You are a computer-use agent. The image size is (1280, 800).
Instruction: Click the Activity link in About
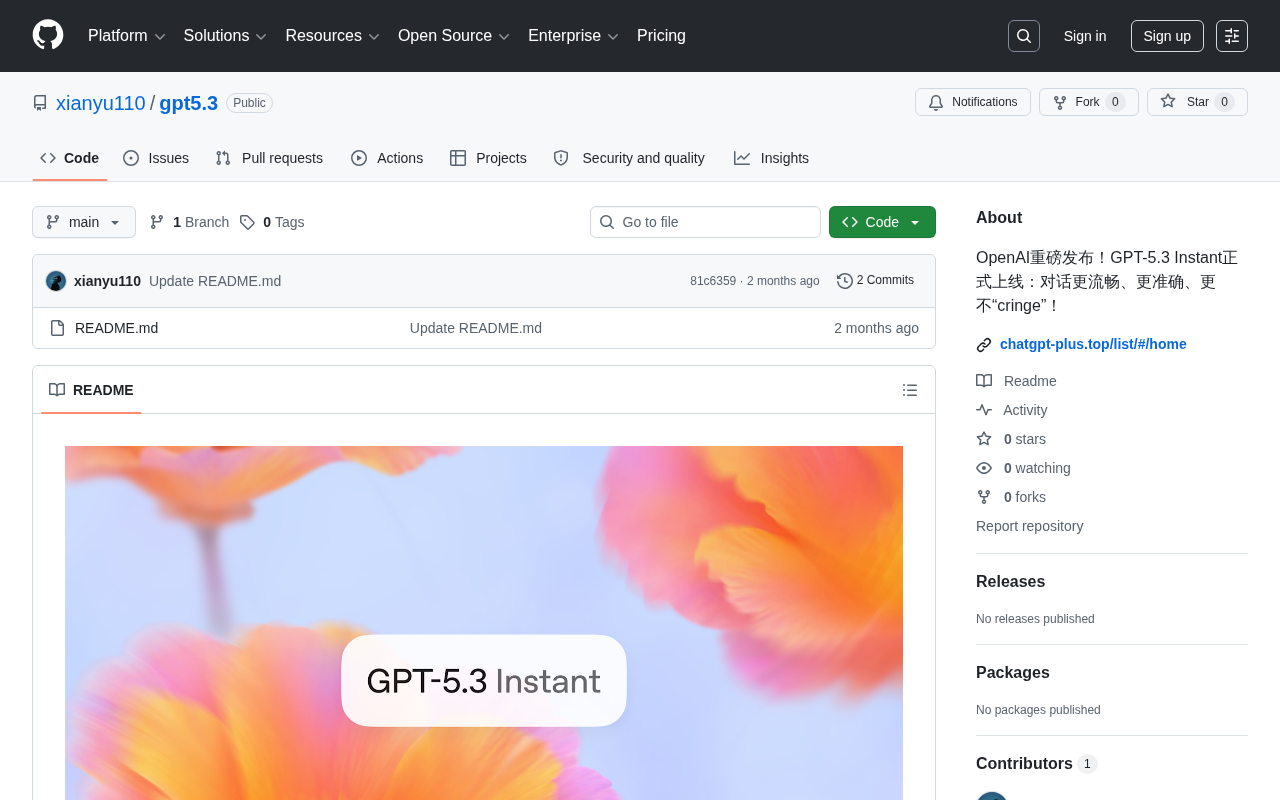(1025, 410)
